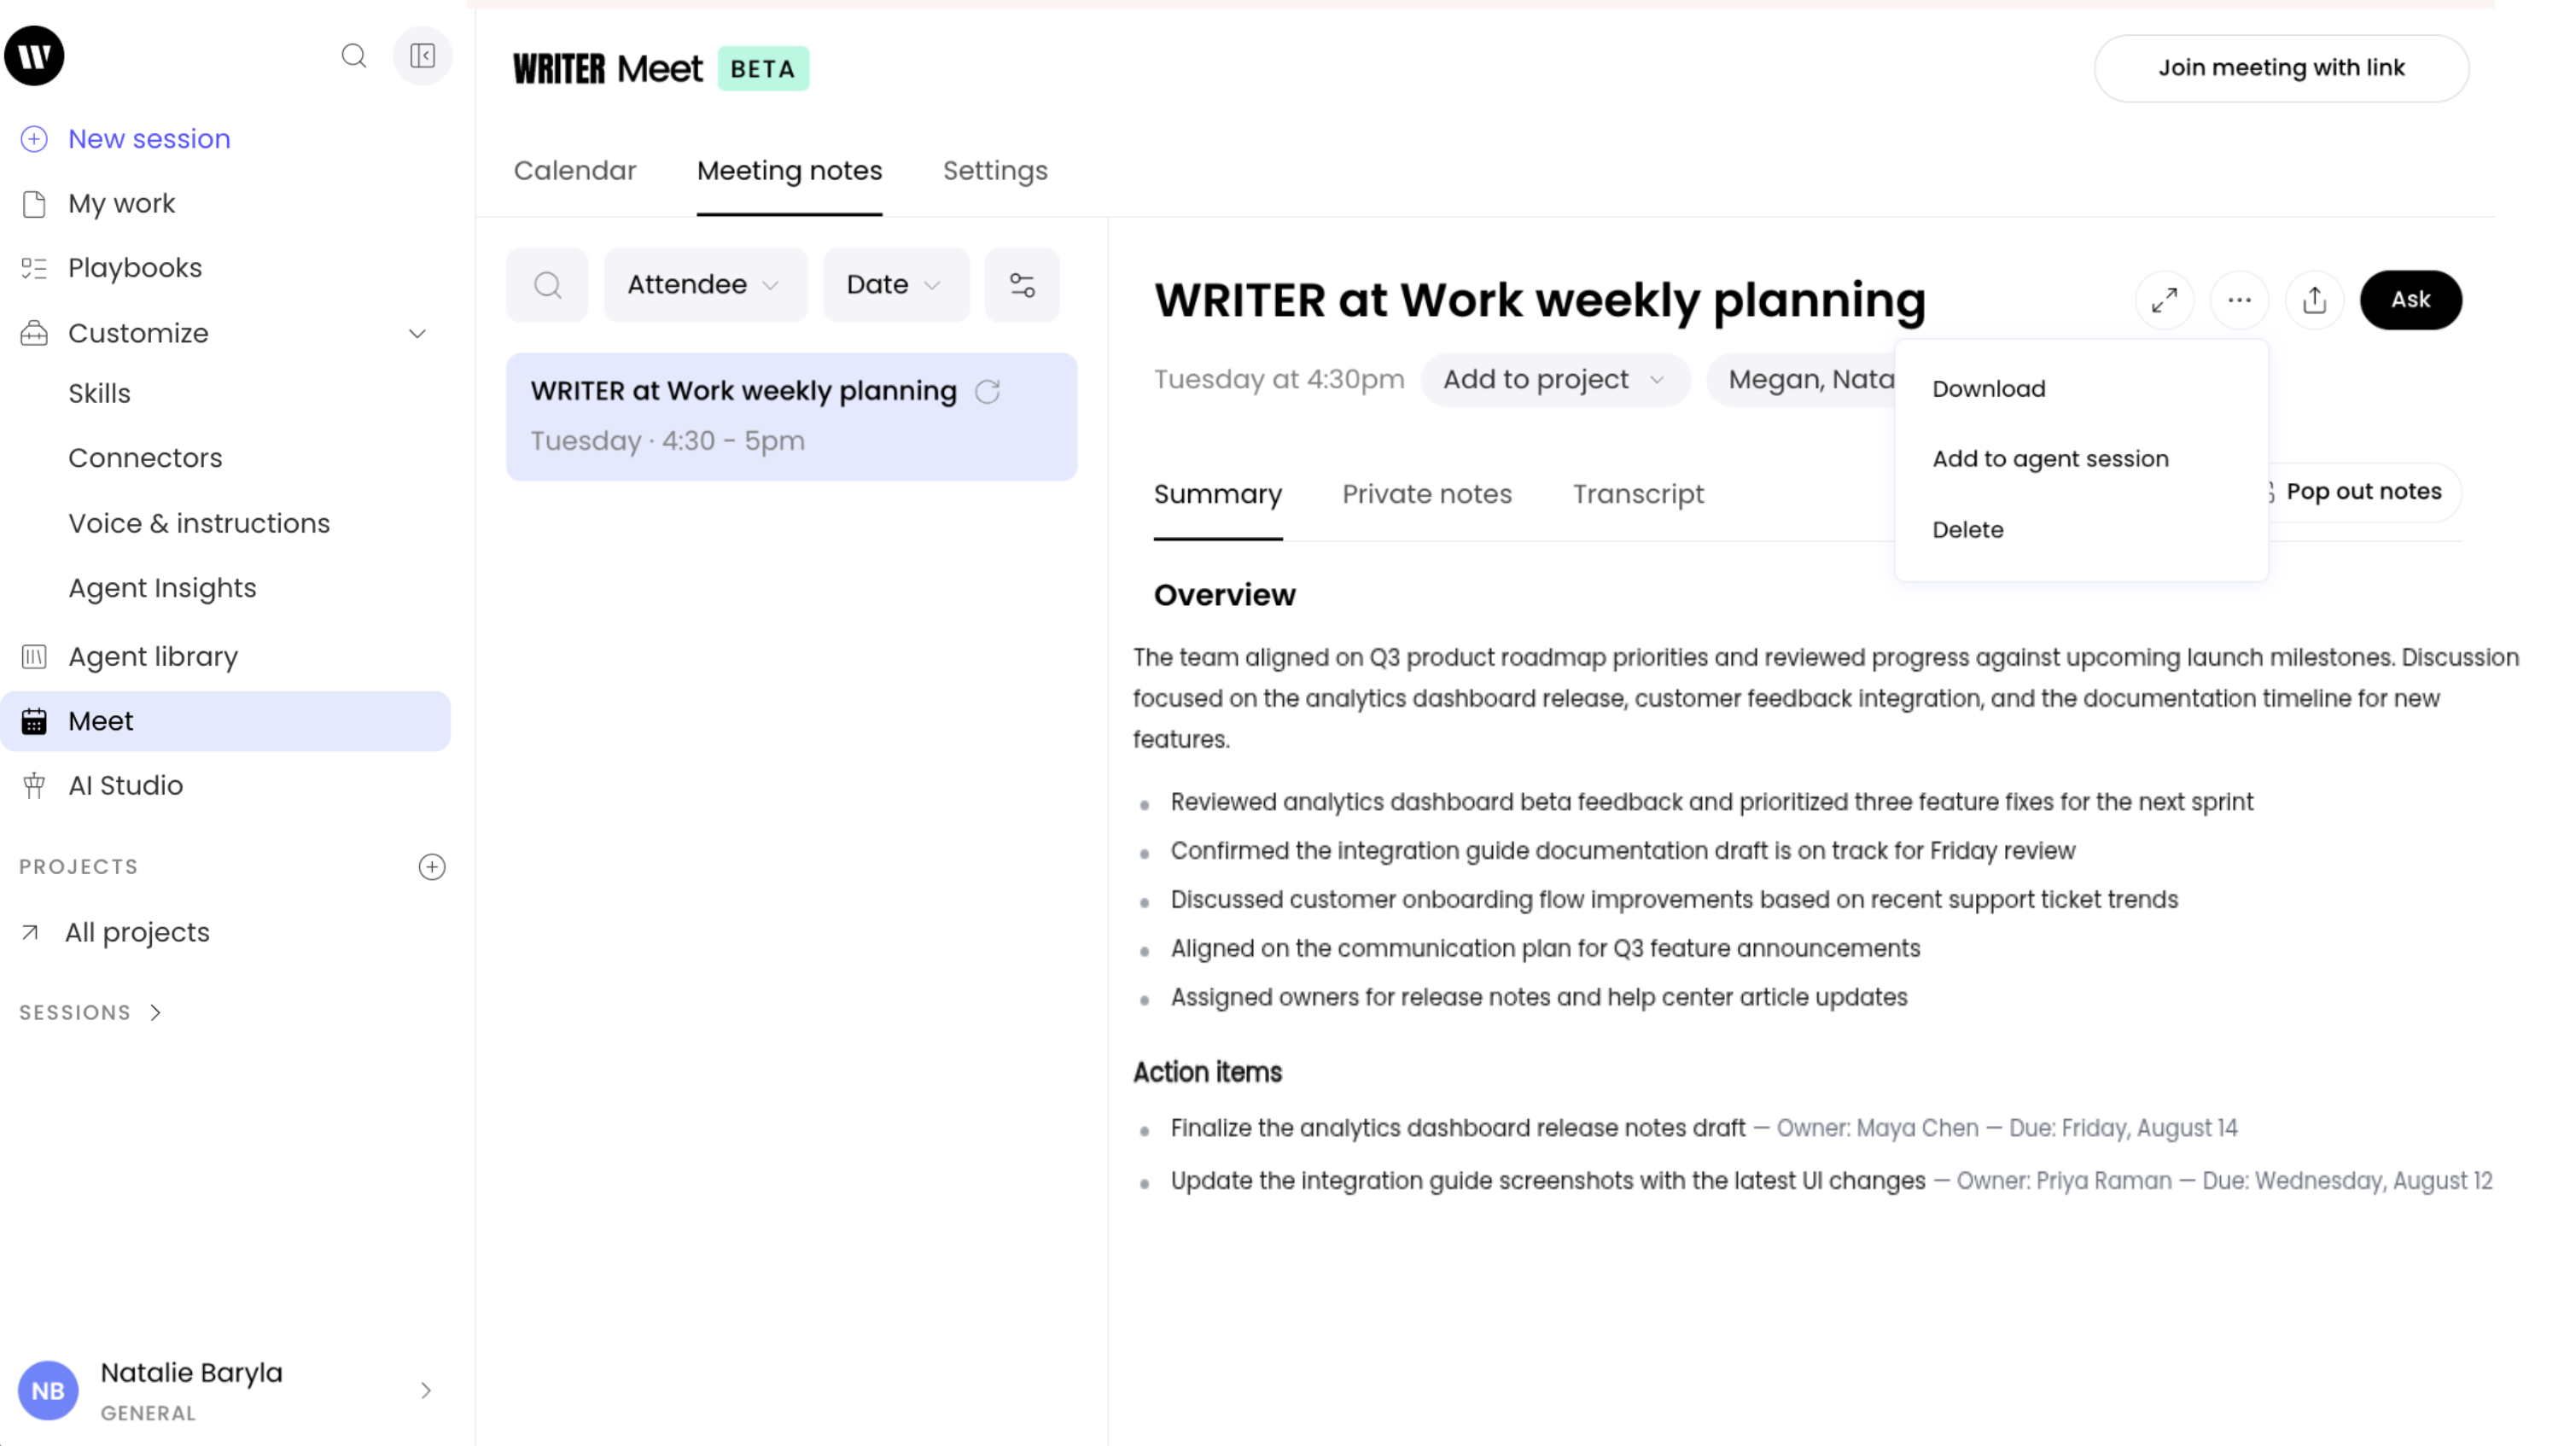
Task: Click the BETA badge
Action: tap(763, 69)
